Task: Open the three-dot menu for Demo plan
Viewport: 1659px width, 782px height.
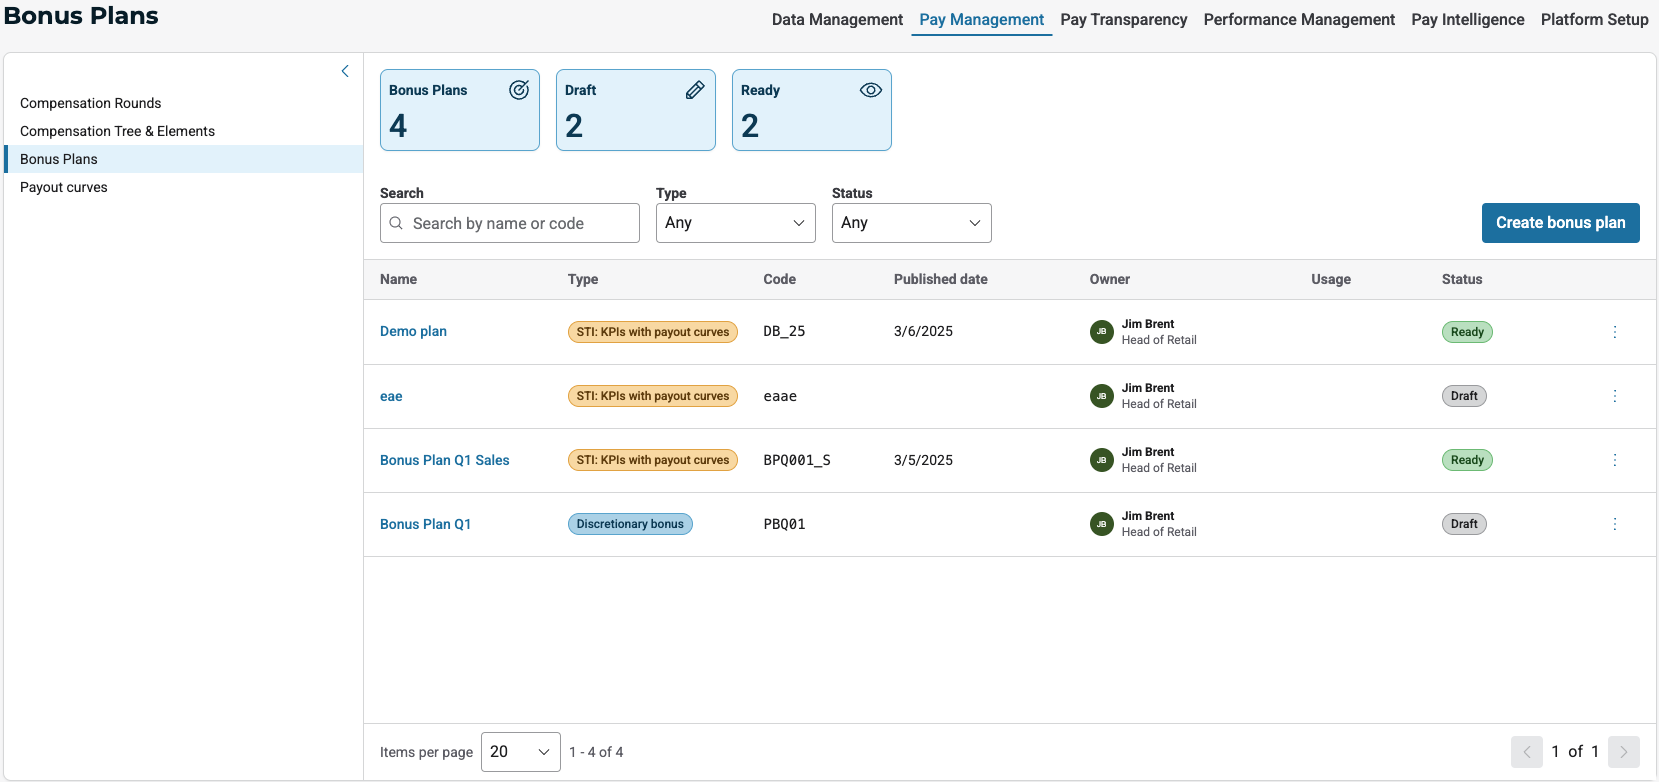Action: [x=1614, y=332]
